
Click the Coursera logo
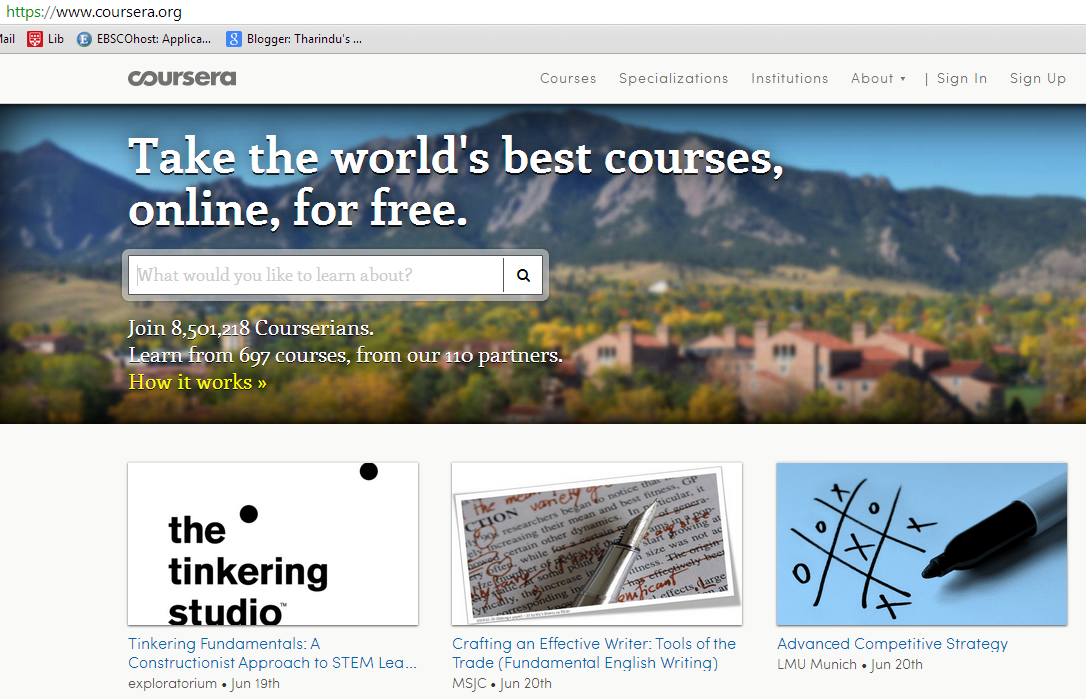click(182, 78)
